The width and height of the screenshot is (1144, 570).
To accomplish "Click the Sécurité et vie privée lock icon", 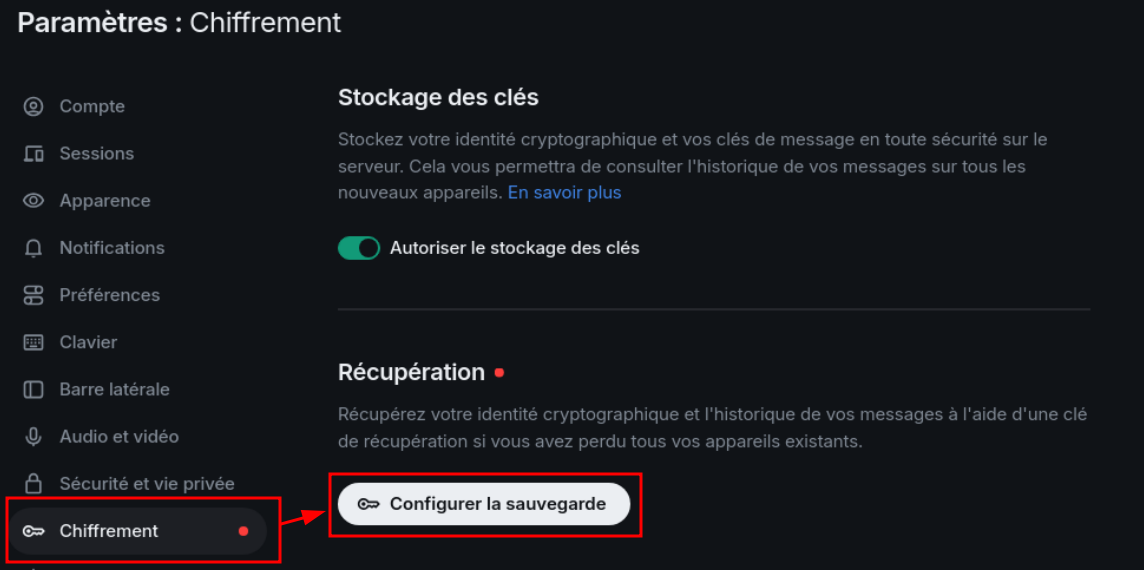I will (33, 484).
